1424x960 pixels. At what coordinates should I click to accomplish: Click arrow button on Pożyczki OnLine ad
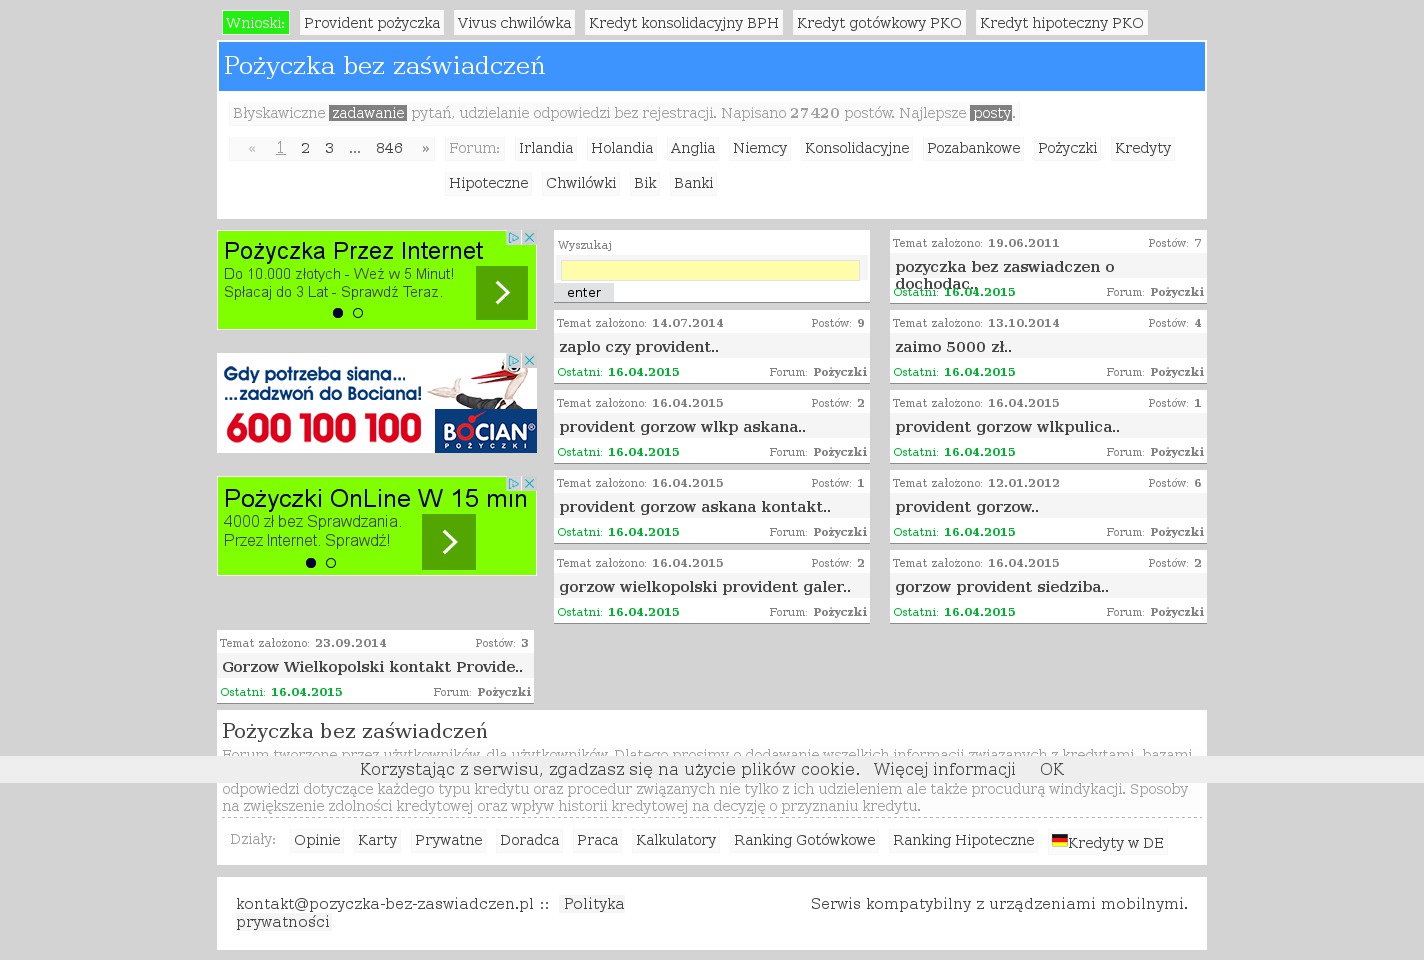click(x=449, y=542)
